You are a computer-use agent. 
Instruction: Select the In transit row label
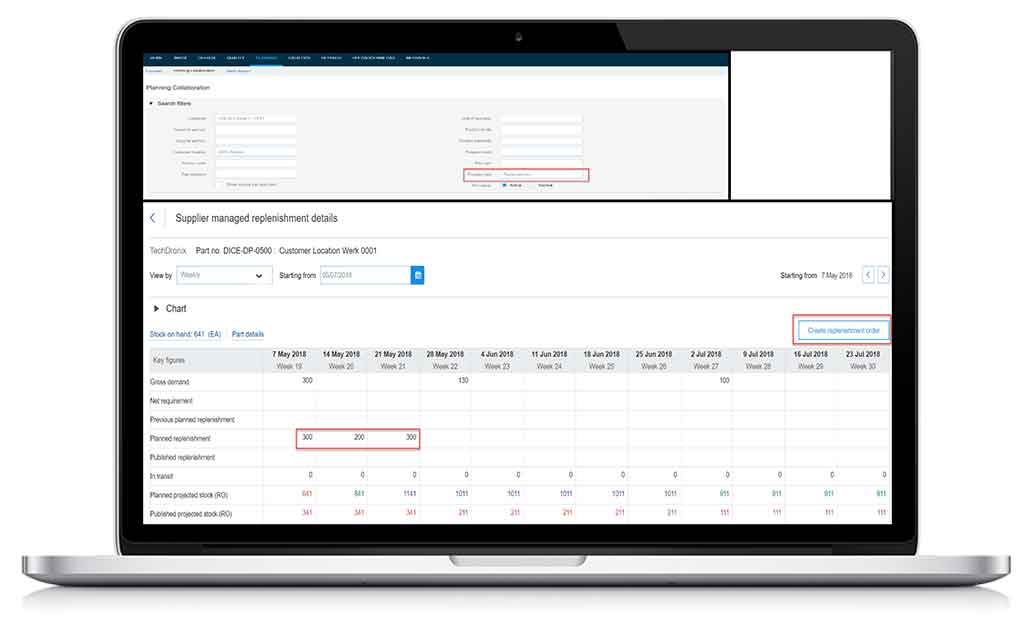161,476
